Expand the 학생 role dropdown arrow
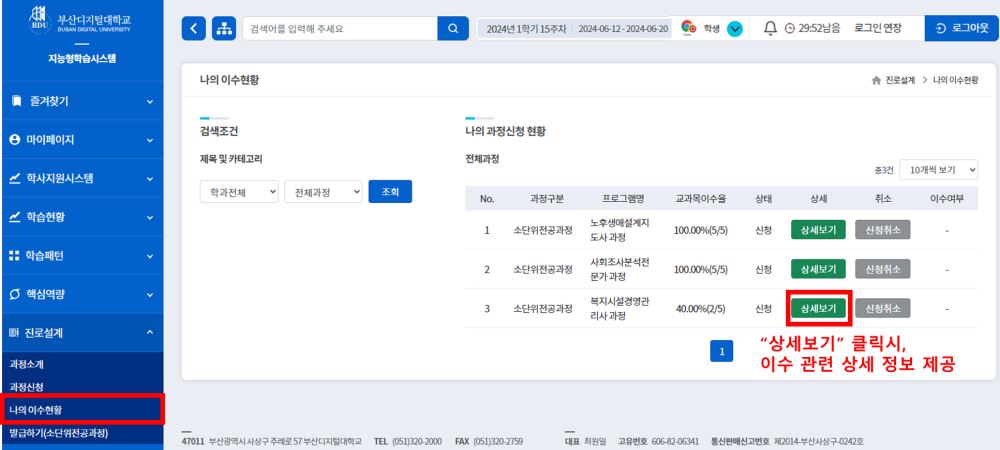Viewport: 1000px width, 450px height. click(735, 29)
